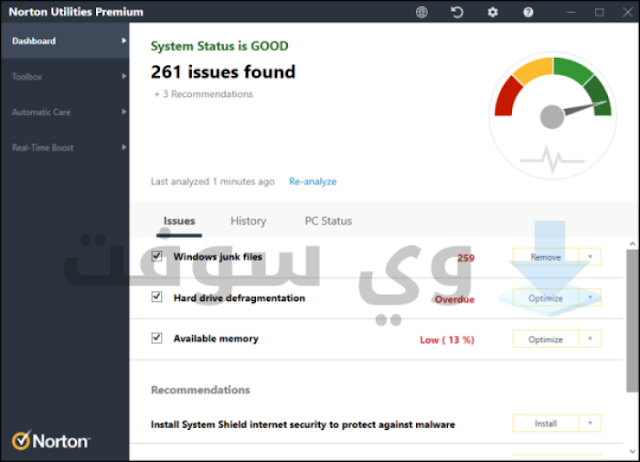This screenshot has height=462, width=640.
Task: Open settings via the gear icon
Action: [493, 12]
